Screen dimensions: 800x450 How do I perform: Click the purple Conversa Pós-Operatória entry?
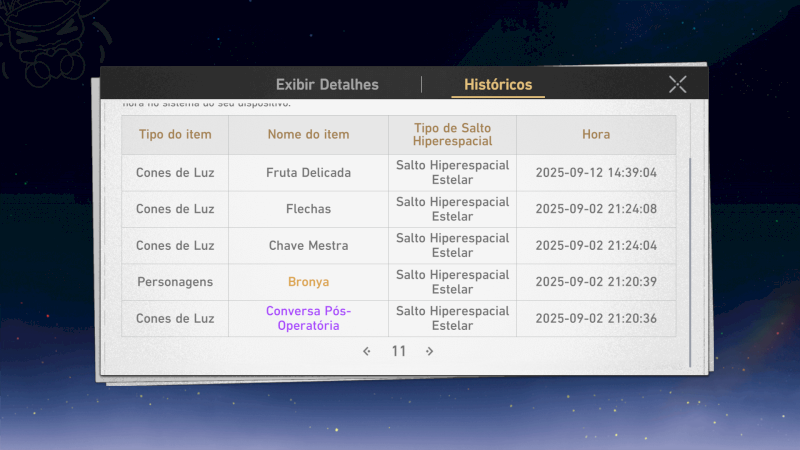click(308, 318)
